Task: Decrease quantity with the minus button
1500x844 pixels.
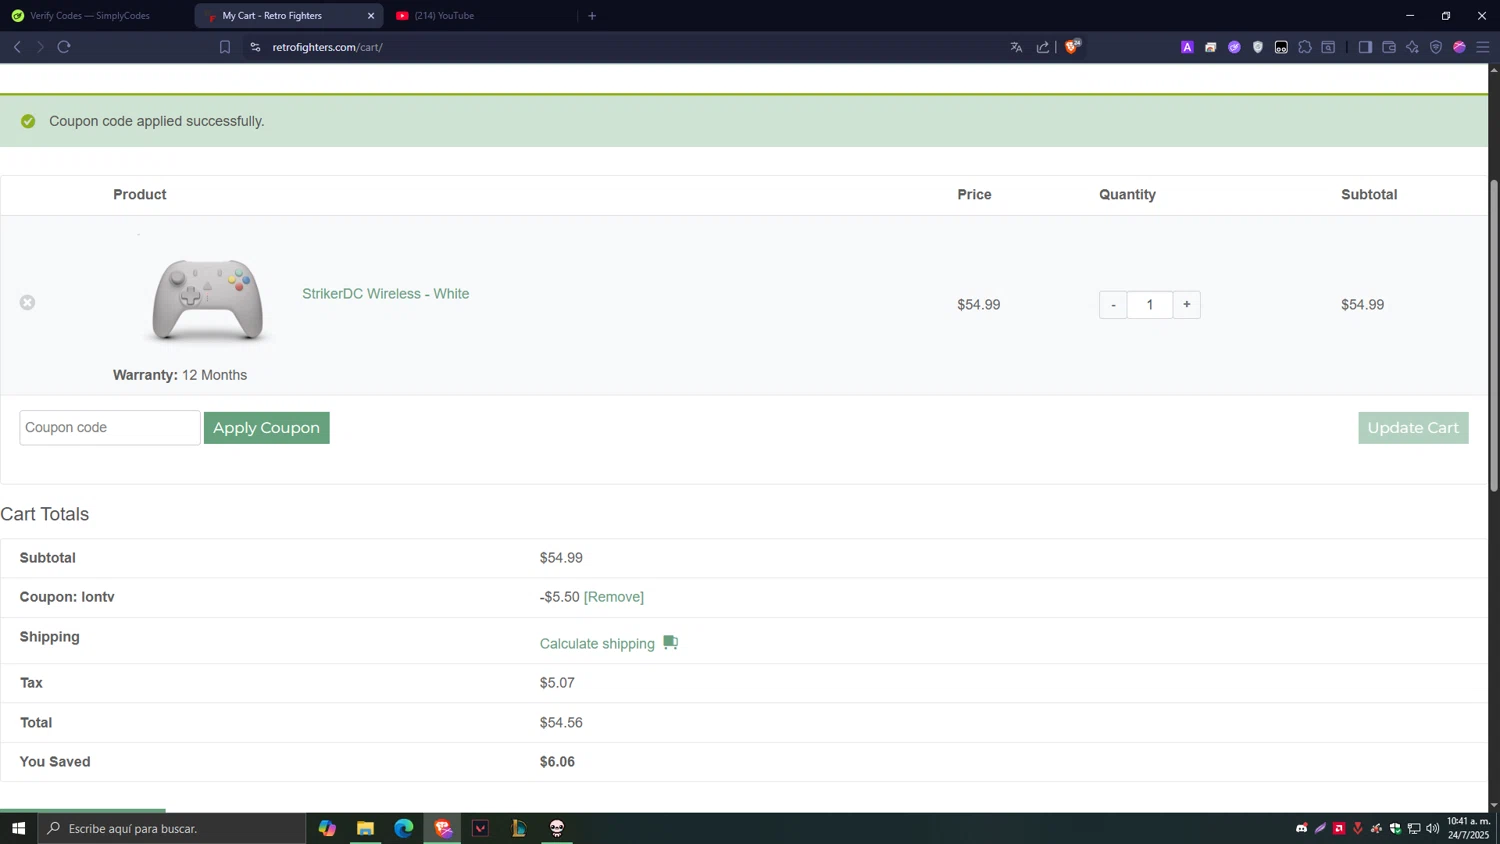Action: pyautogui.click(x=1112, y=305)
